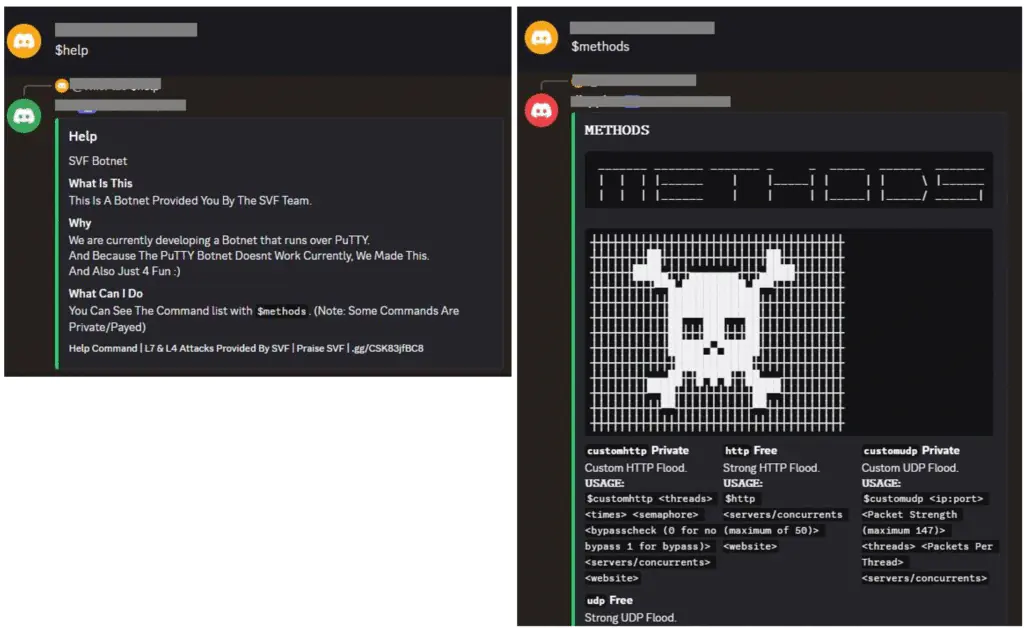Click the inline $methods code snippet in the Help embed
This screenshot has height=628, width=1024.
point(281,311)
